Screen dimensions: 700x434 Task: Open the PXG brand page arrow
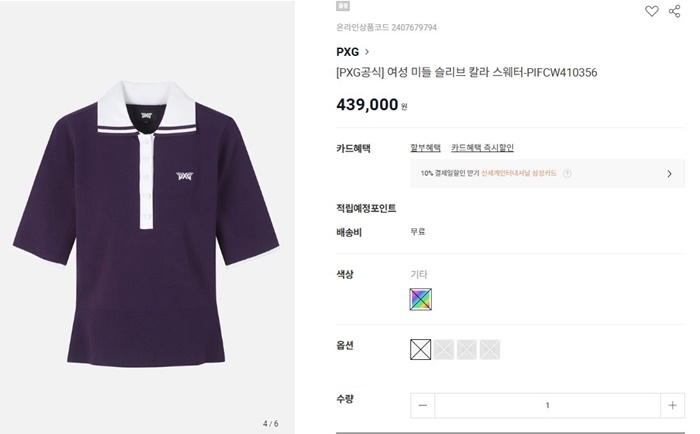point(367,52)
